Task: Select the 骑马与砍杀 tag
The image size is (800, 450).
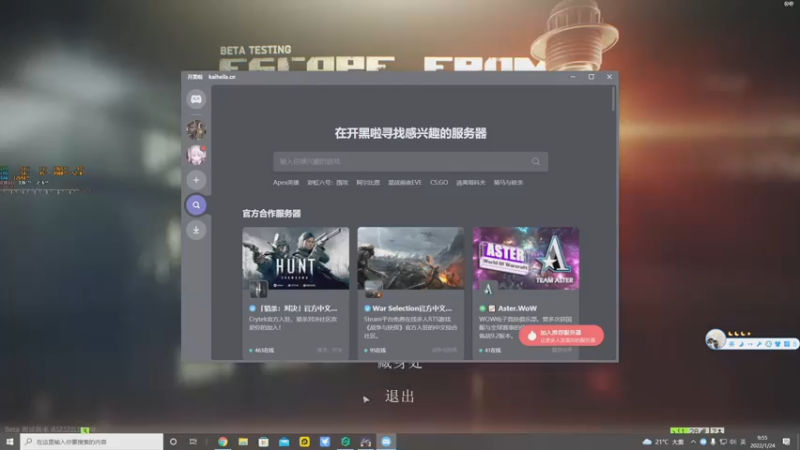Action: (x=508, y=183)
